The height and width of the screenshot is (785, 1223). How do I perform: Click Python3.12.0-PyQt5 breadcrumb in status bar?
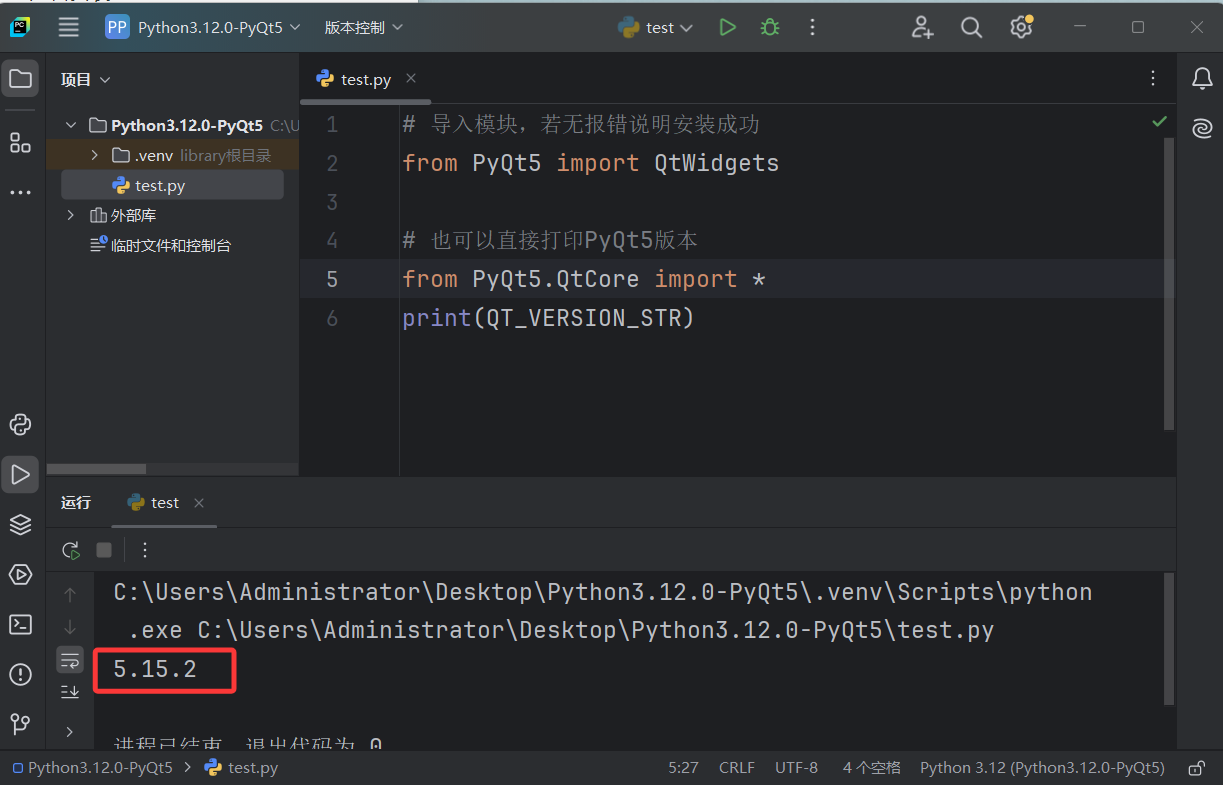click(91, 768)
